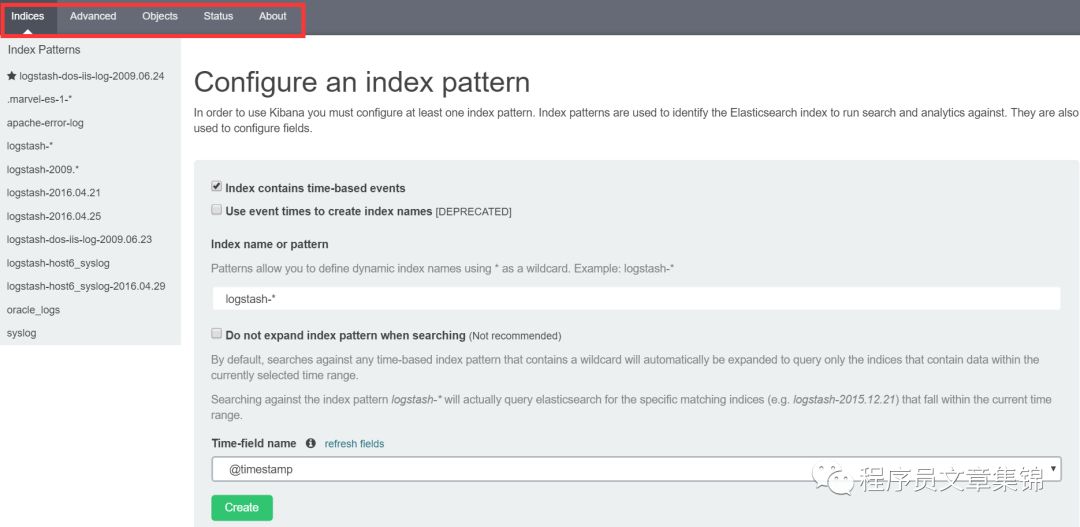Open the oracle_logs index pattern
The height and width of the screenshot is (527, 1080).
click(33, 310)
